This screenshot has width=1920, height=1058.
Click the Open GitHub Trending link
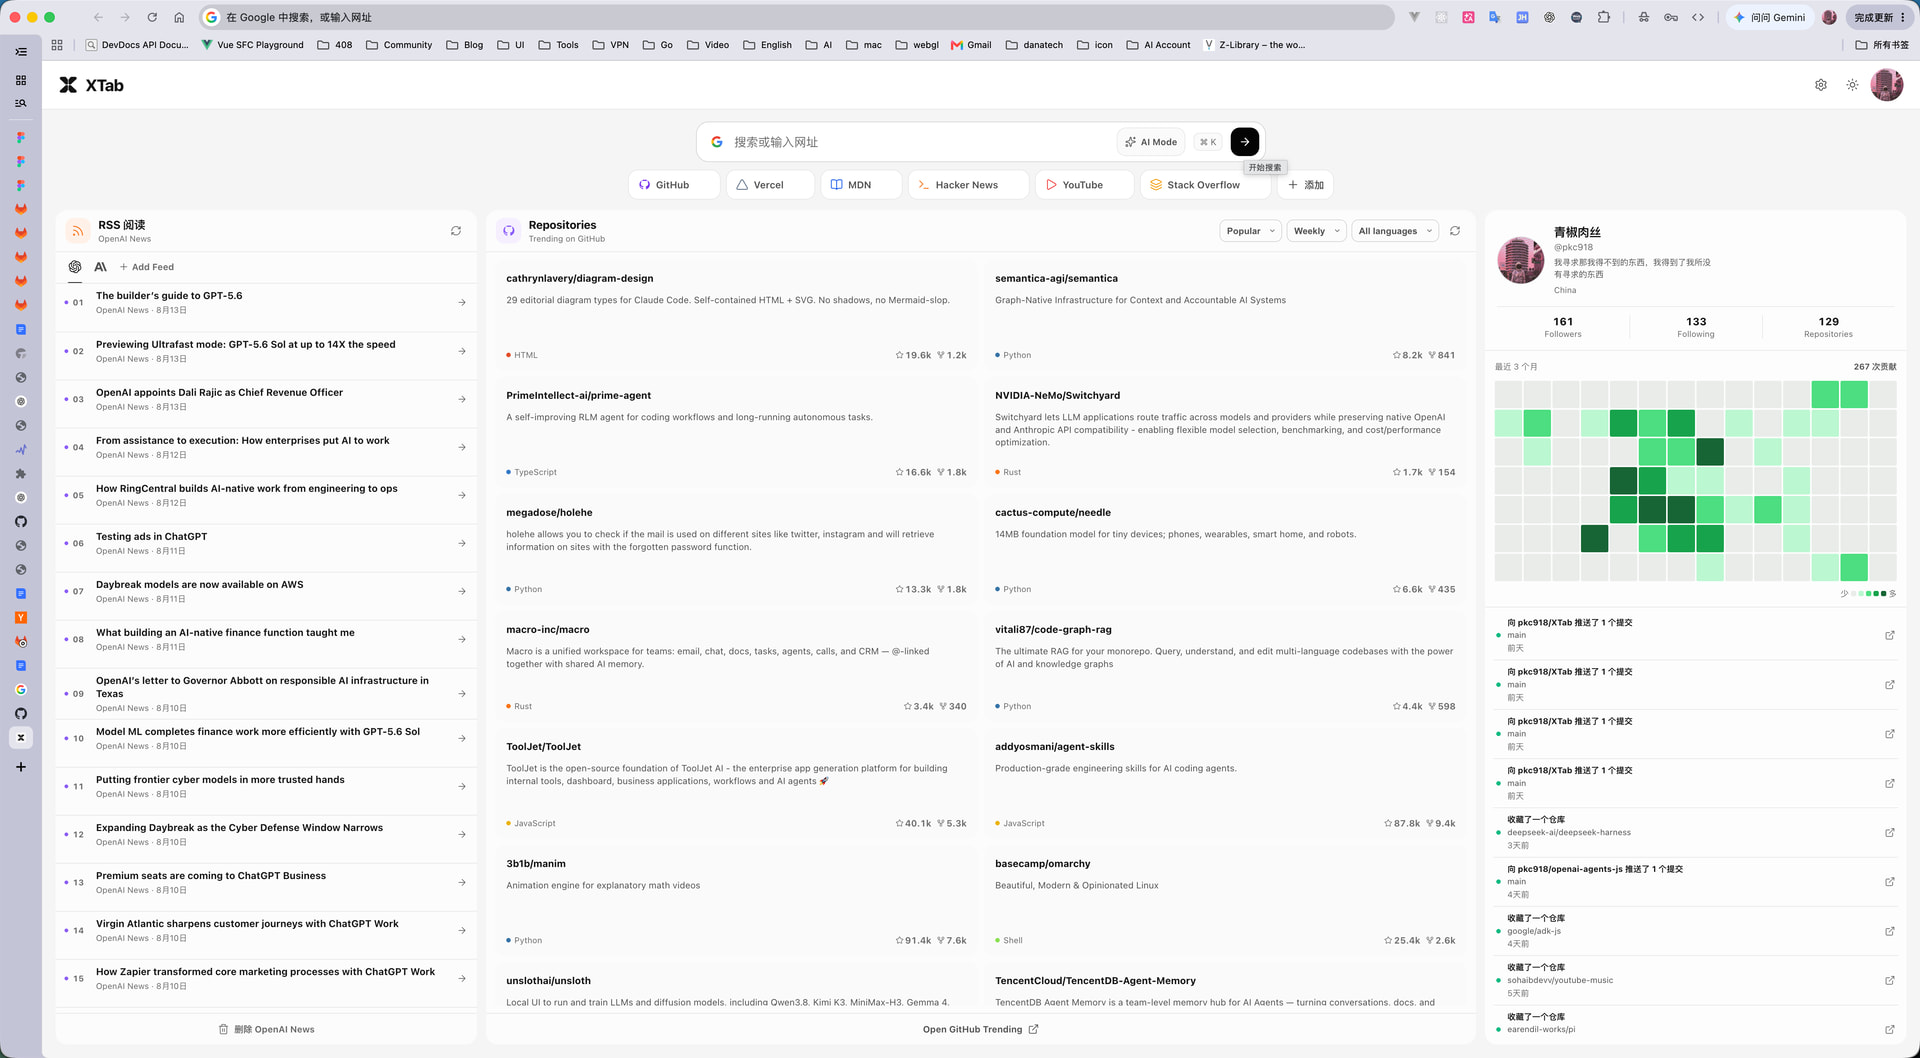coord(980,1029)
